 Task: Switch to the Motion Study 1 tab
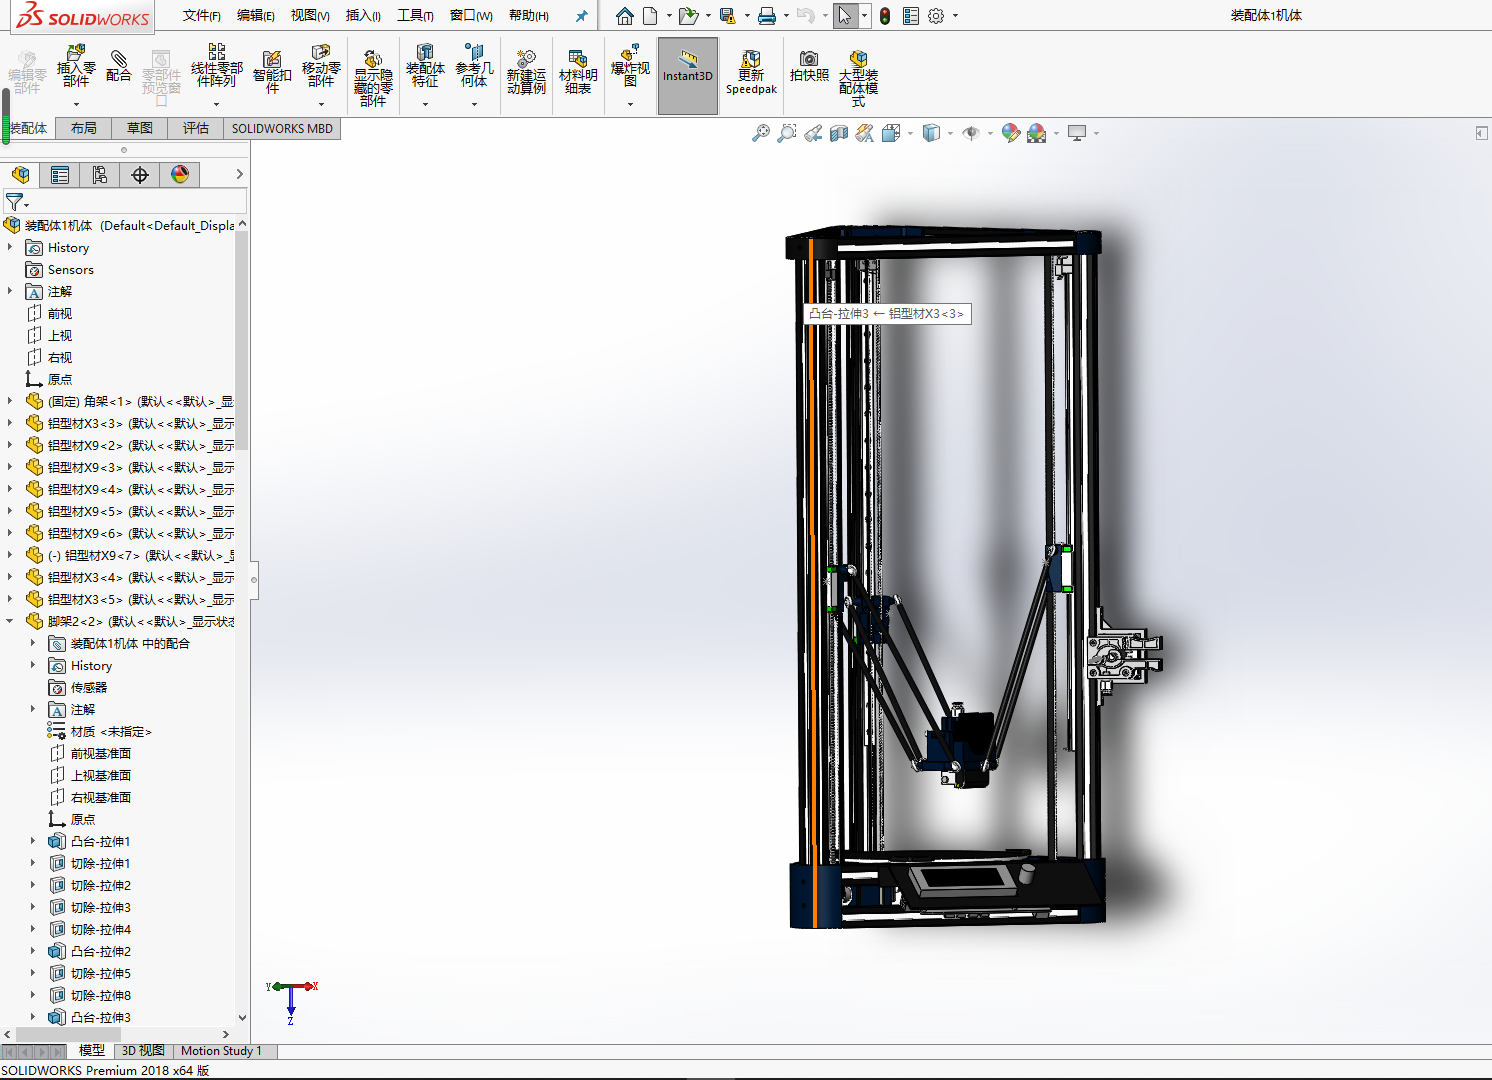coord(221,1051)
